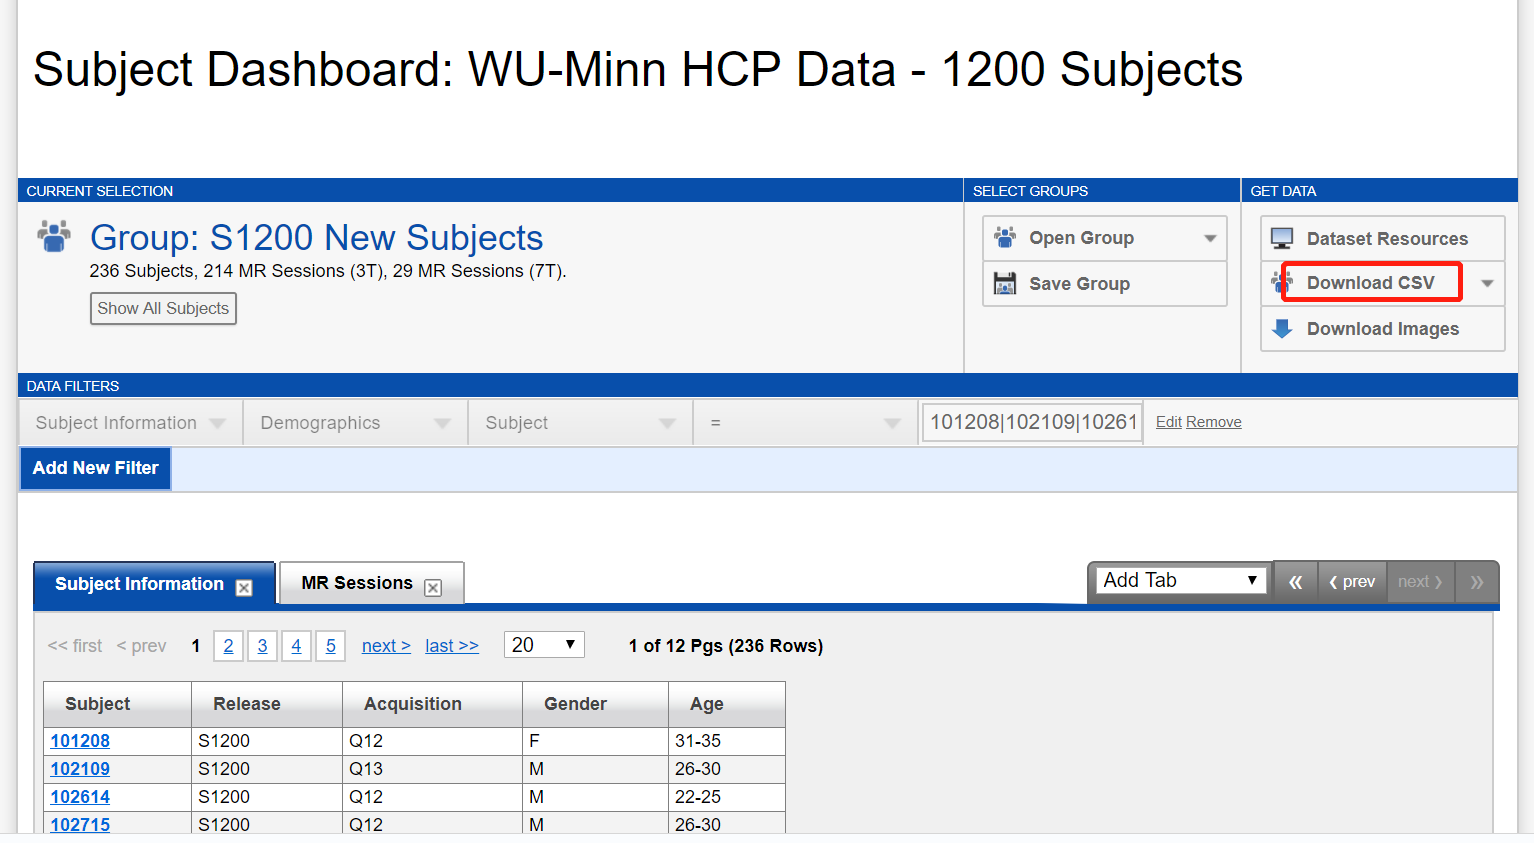1534x843 pixels.
Task: Click the floppy disk icon for Save Group
Action: [x=1004, y=283]
